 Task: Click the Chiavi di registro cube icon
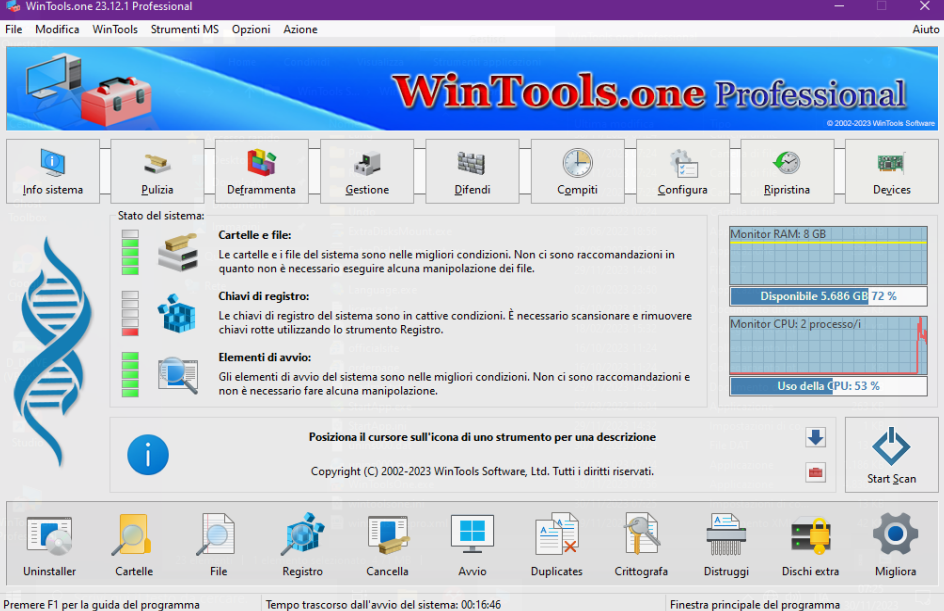(177, 313)
